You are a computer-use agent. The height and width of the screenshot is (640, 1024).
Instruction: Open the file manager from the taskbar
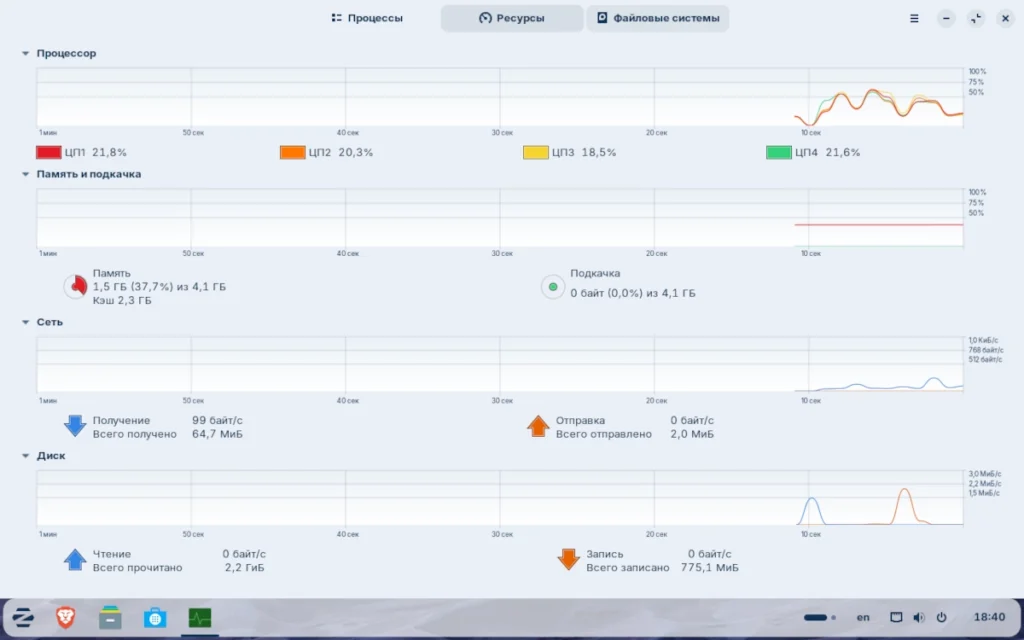click(110, 617)
